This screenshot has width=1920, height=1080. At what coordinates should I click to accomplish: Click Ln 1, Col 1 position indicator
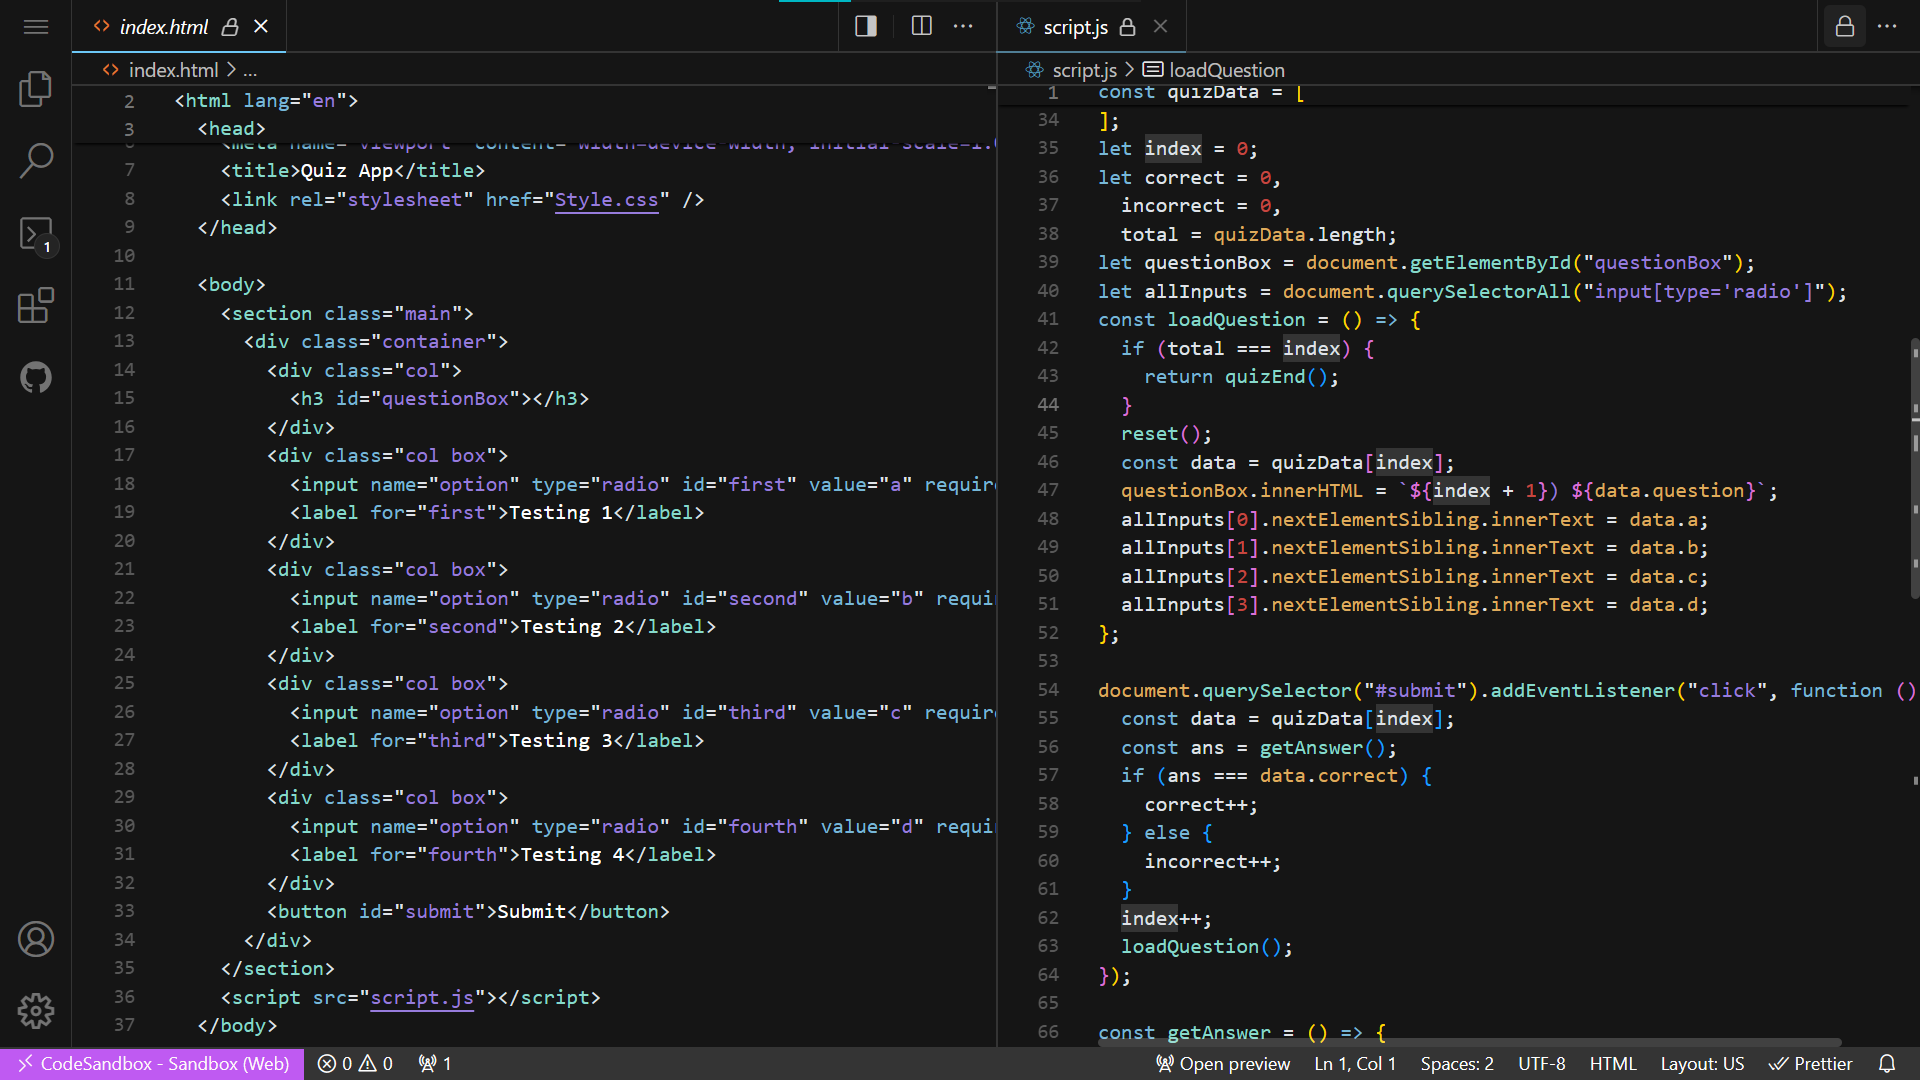1355,1064
